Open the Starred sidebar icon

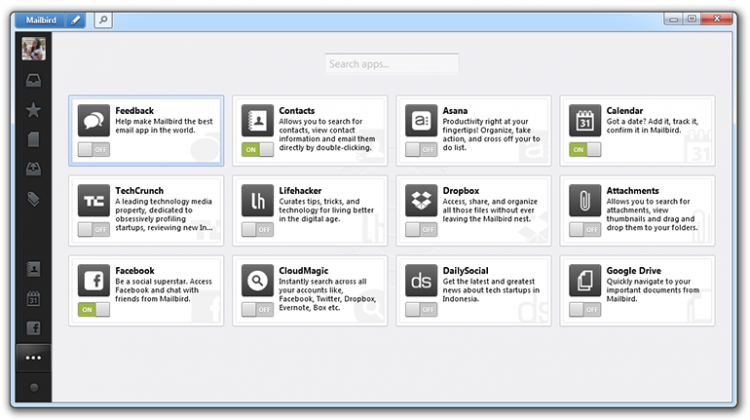click(33, 111)
